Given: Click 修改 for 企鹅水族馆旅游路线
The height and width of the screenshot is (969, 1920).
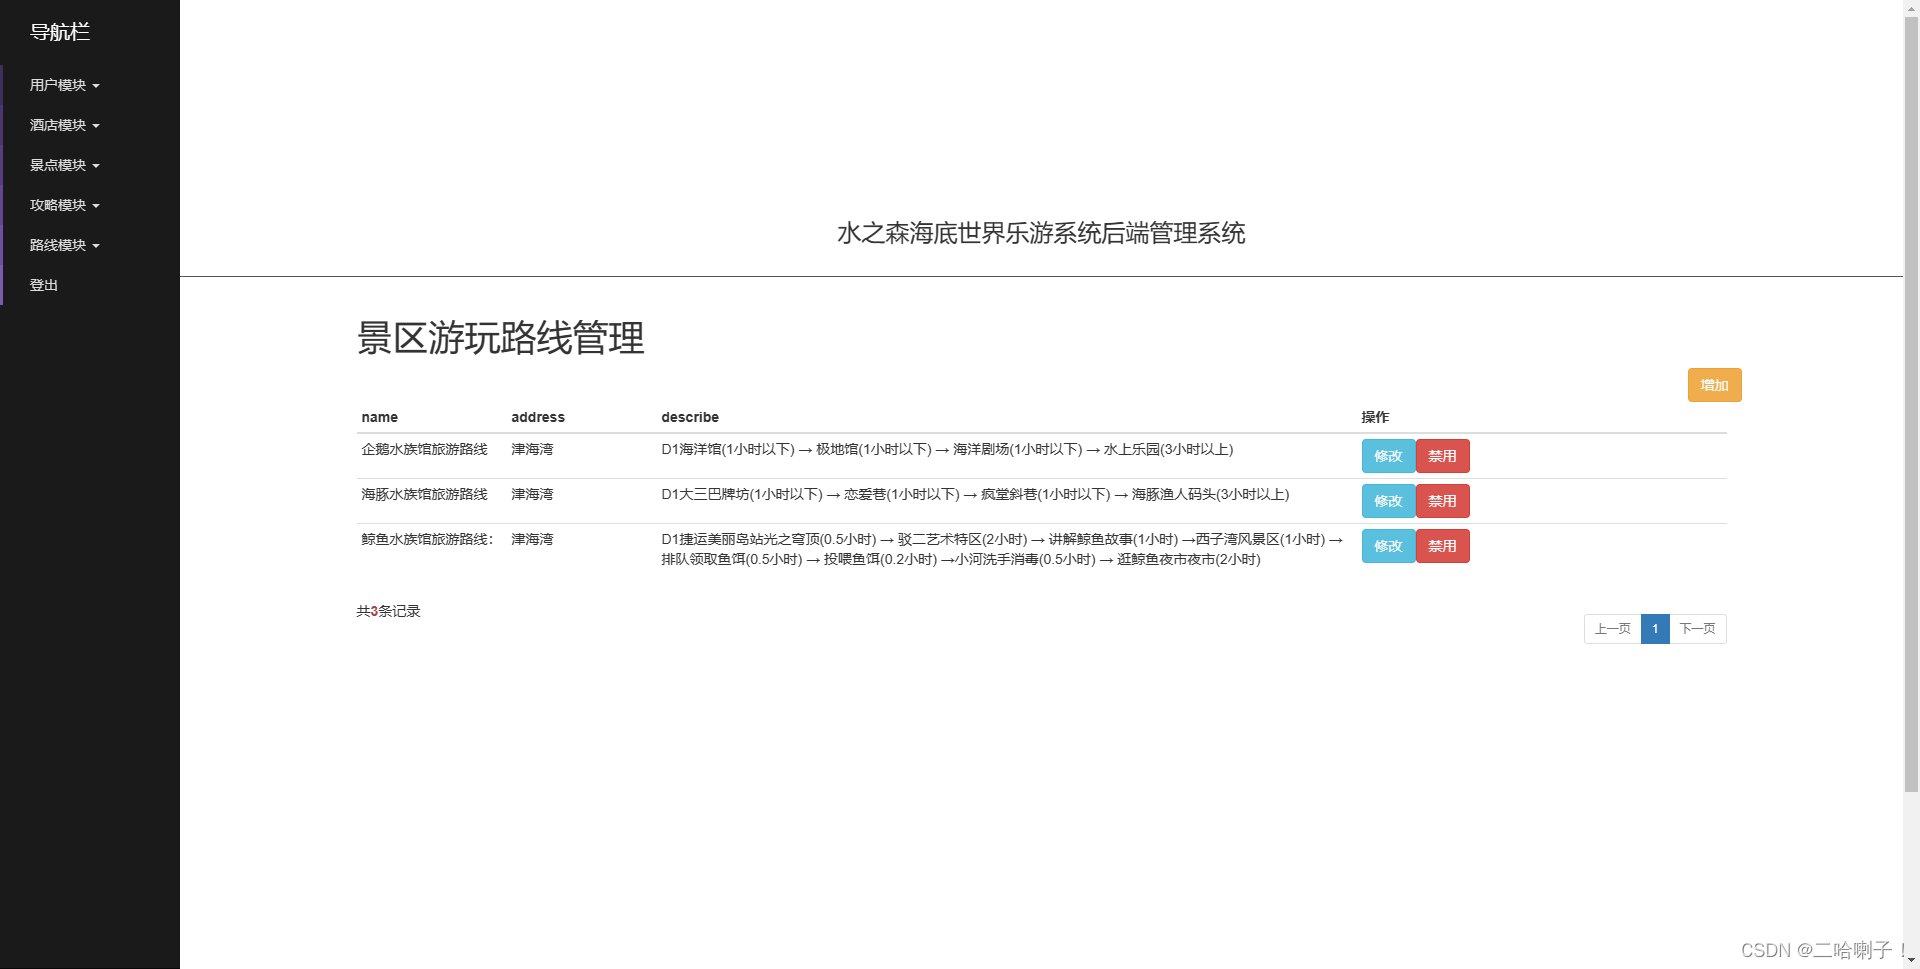Looking at the screenshot, I should [x=1388, y=456].
